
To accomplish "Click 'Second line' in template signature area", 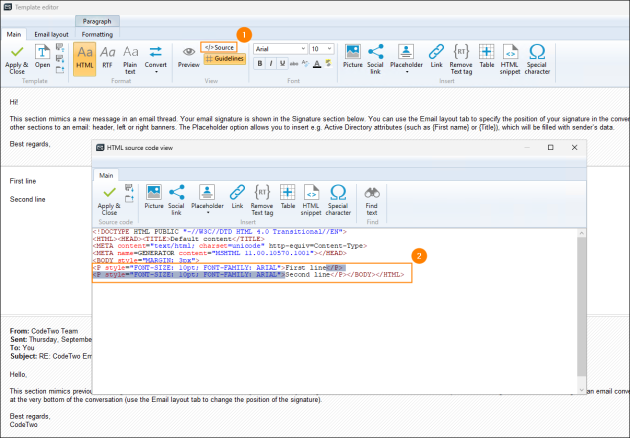I will [27, 199].
